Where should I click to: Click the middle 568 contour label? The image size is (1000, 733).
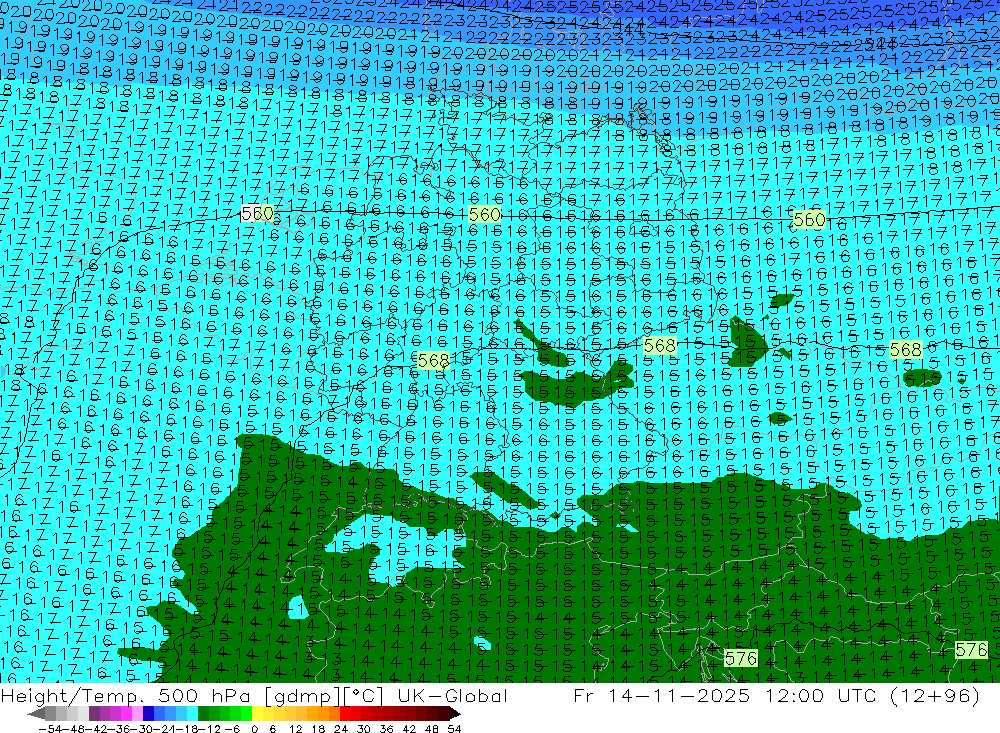tap(659, 346)
